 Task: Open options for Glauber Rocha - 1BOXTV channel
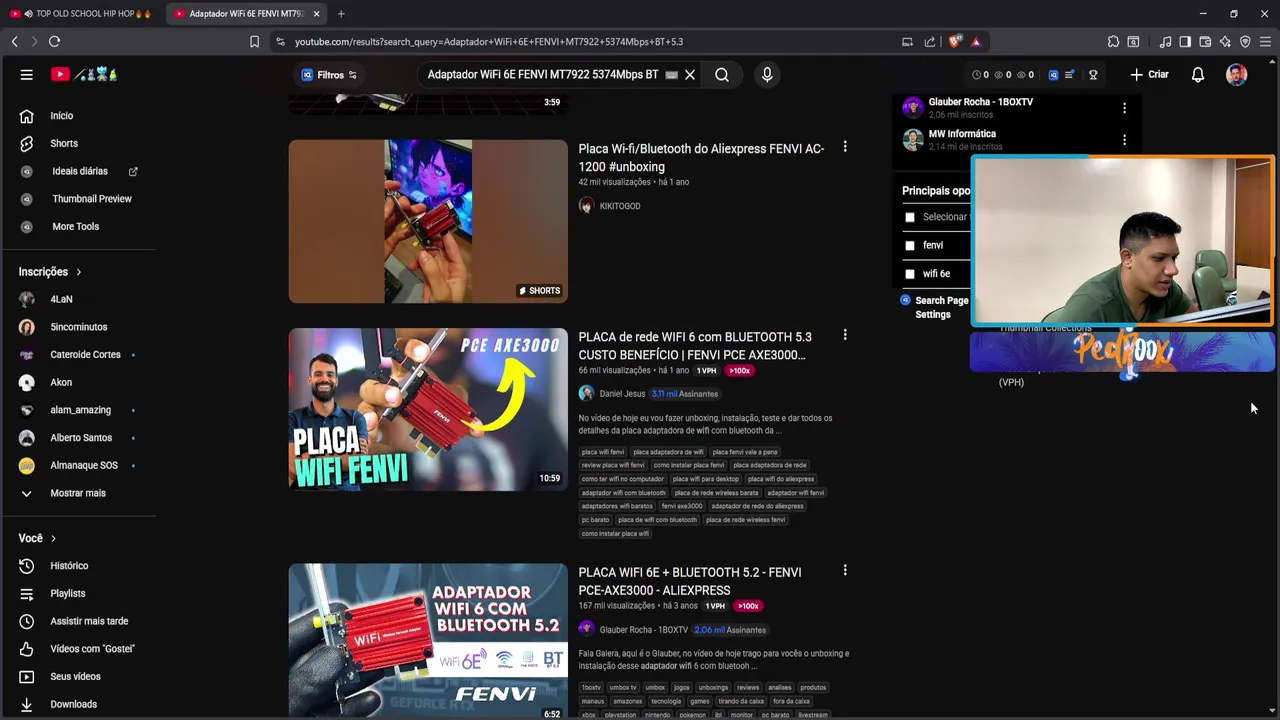point(1124,108)
